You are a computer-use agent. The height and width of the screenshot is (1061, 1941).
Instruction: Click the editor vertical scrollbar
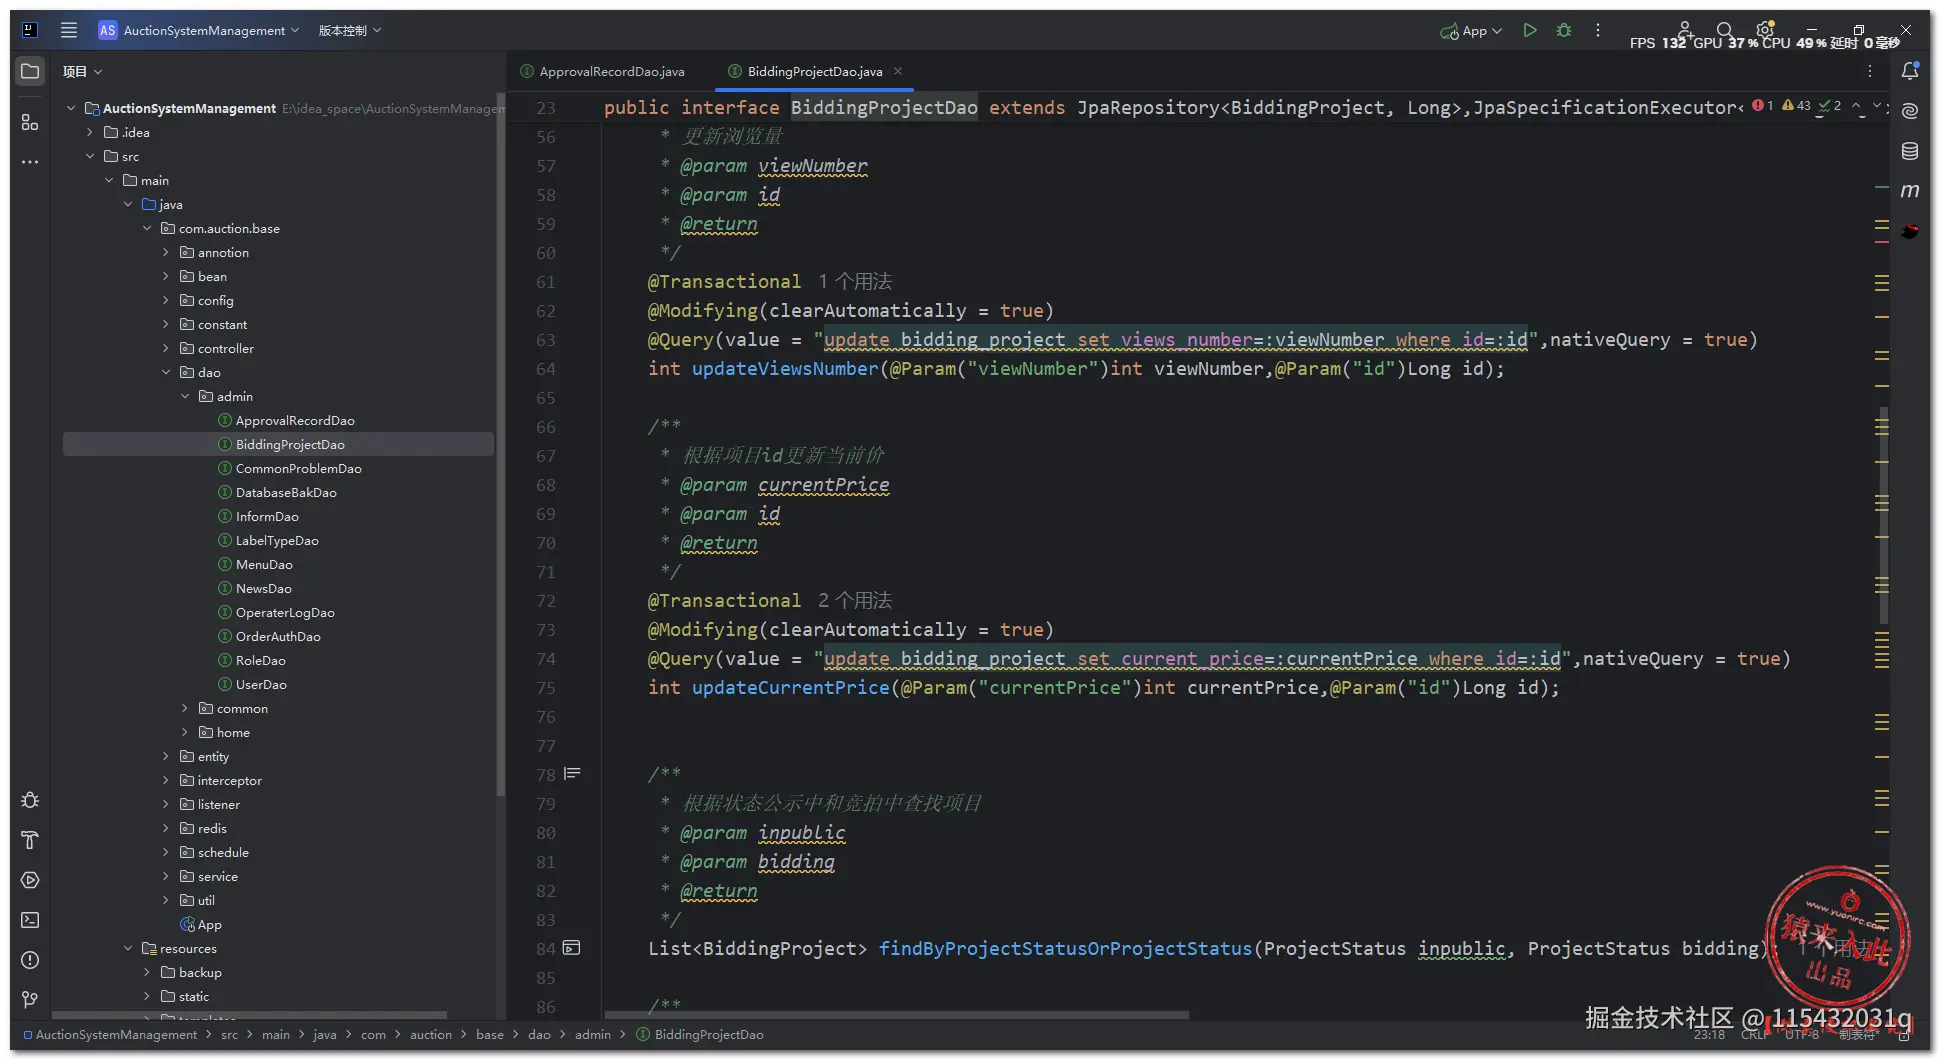(x=1884, y=515)
